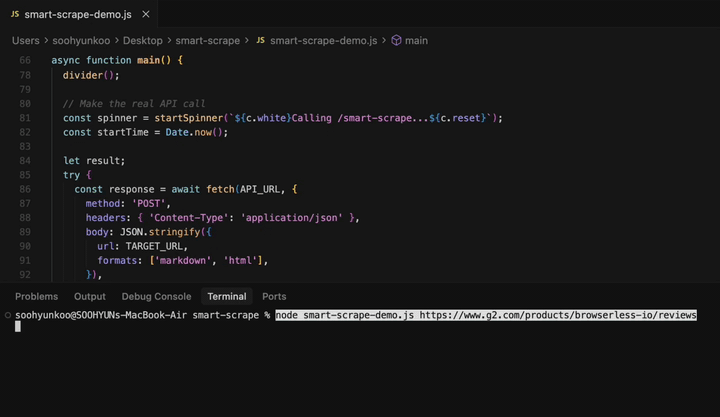
Task: Open the Users breadcrumb segment
Action: click(26, 40)
